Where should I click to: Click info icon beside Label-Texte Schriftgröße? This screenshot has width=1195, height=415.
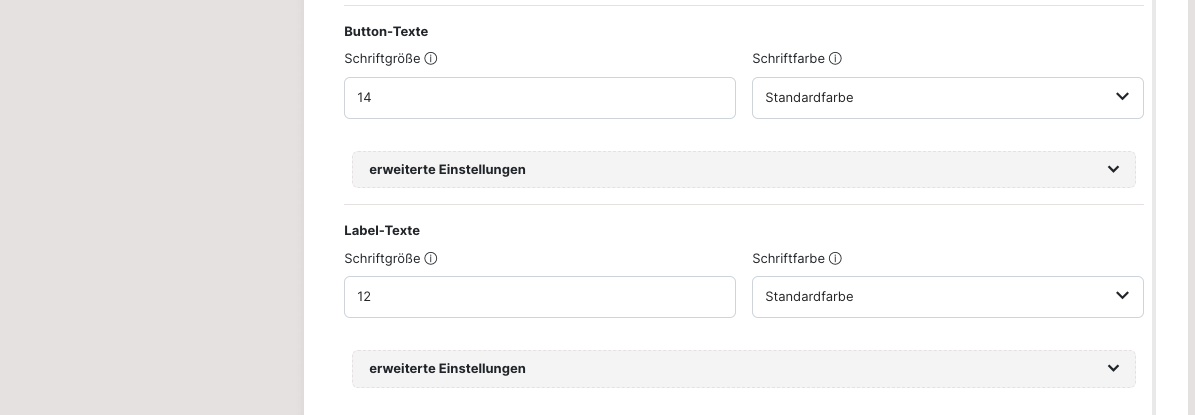click(431, 259)
